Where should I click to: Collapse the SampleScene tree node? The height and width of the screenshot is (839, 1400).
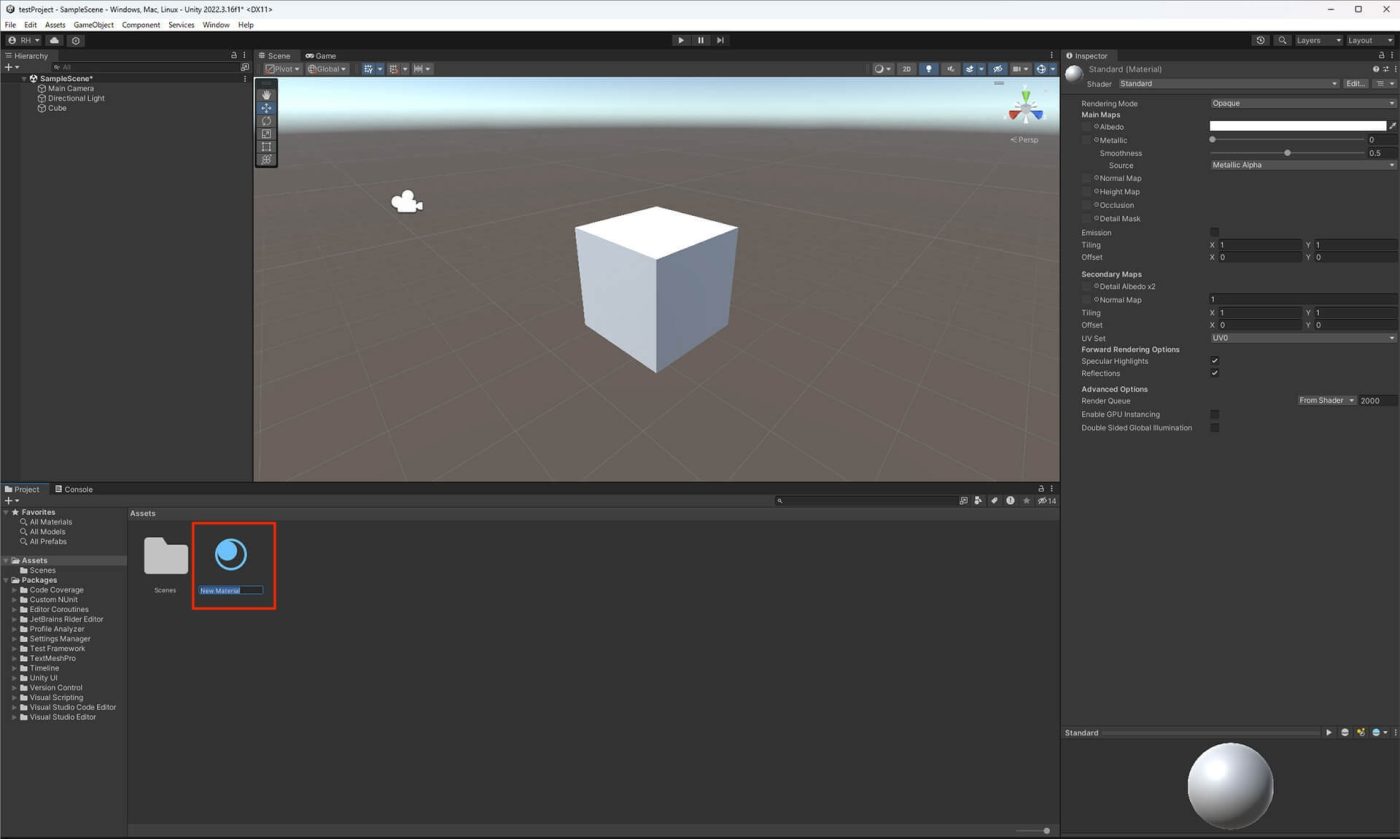pyautogui.click(x=24, y=79)
